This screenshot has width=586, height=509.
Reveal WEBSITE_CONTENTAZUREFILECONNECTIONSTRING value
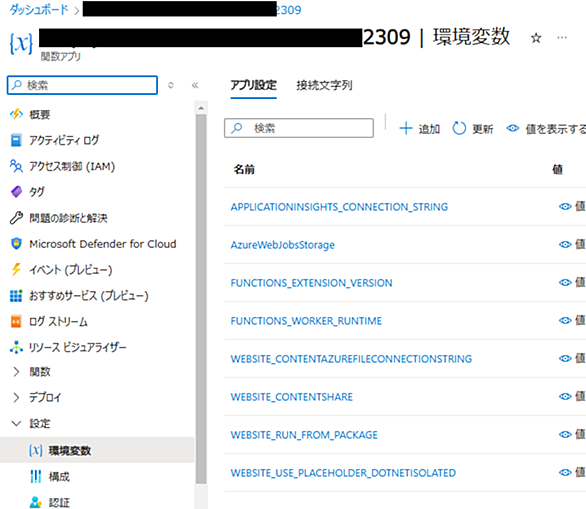[x=565, y=358]
